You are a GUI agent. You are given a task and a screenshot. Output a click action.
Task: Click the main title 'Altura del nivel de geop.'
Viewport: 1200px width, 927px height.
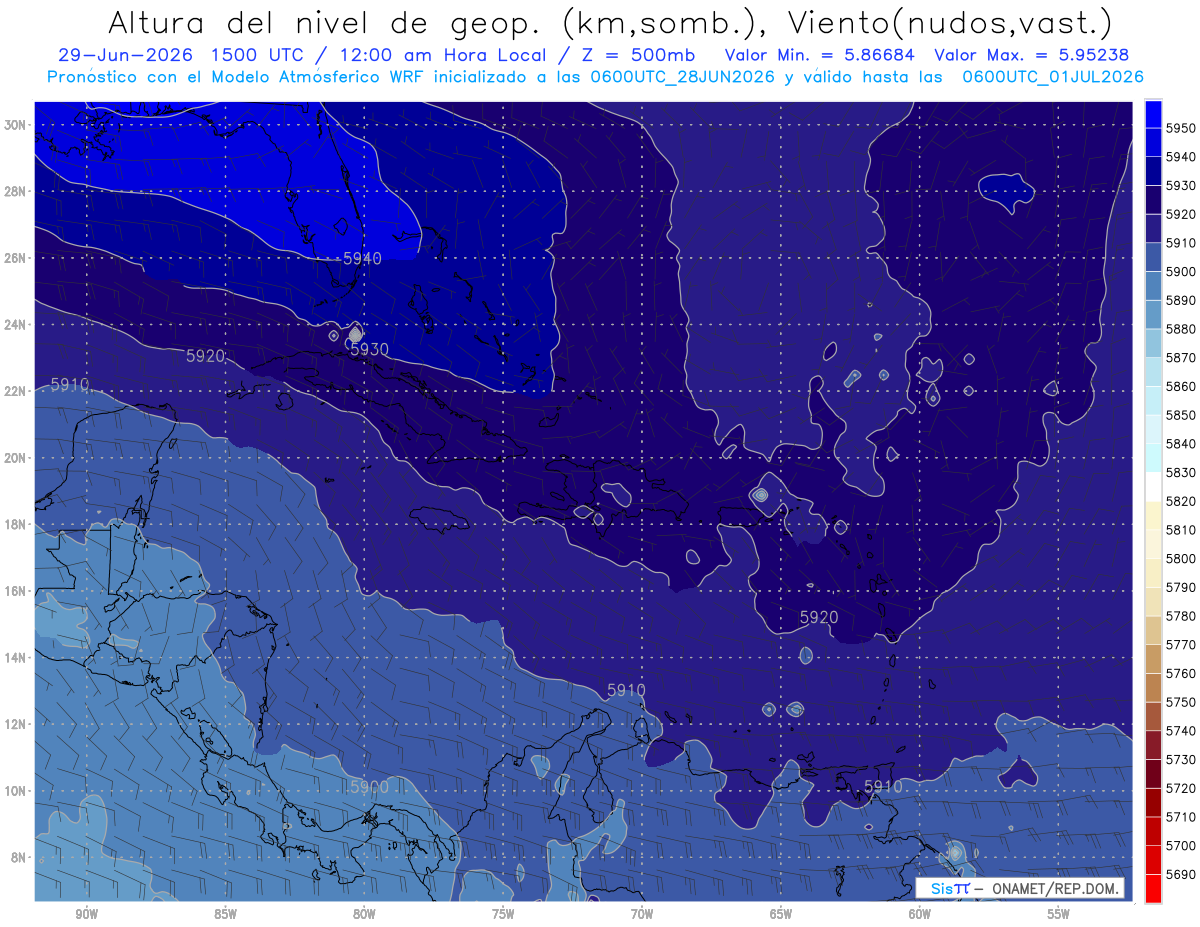[323, 23]
